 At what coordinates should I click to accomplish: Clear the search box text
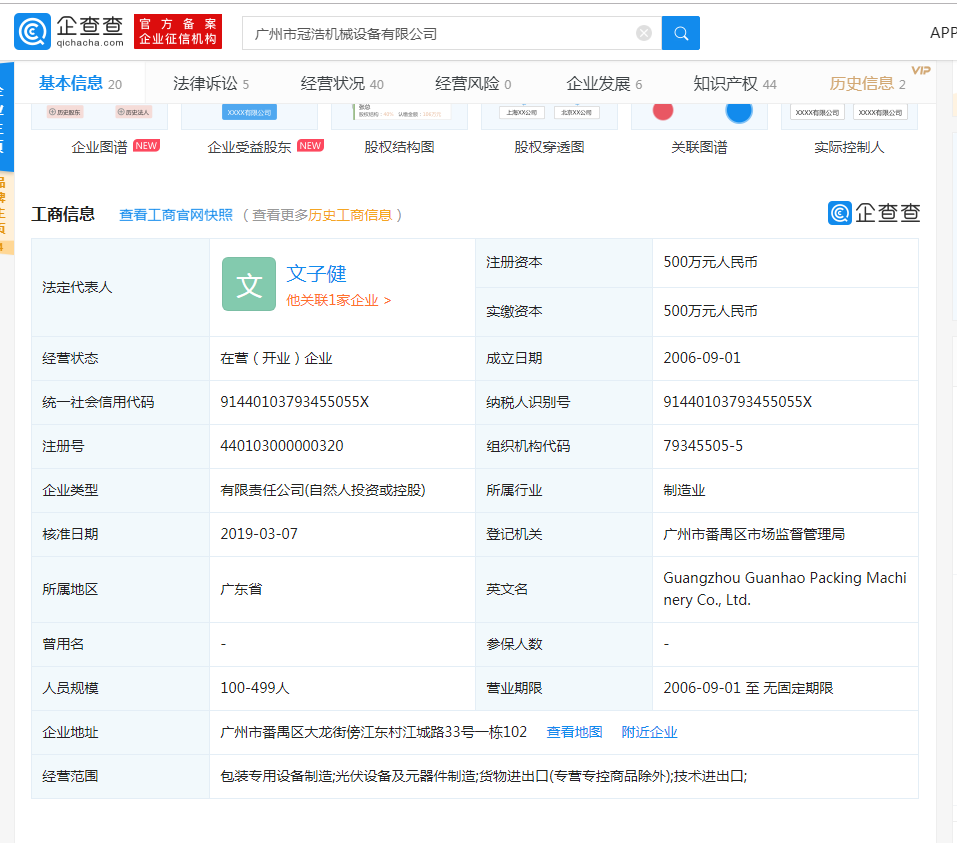[644, 33]
